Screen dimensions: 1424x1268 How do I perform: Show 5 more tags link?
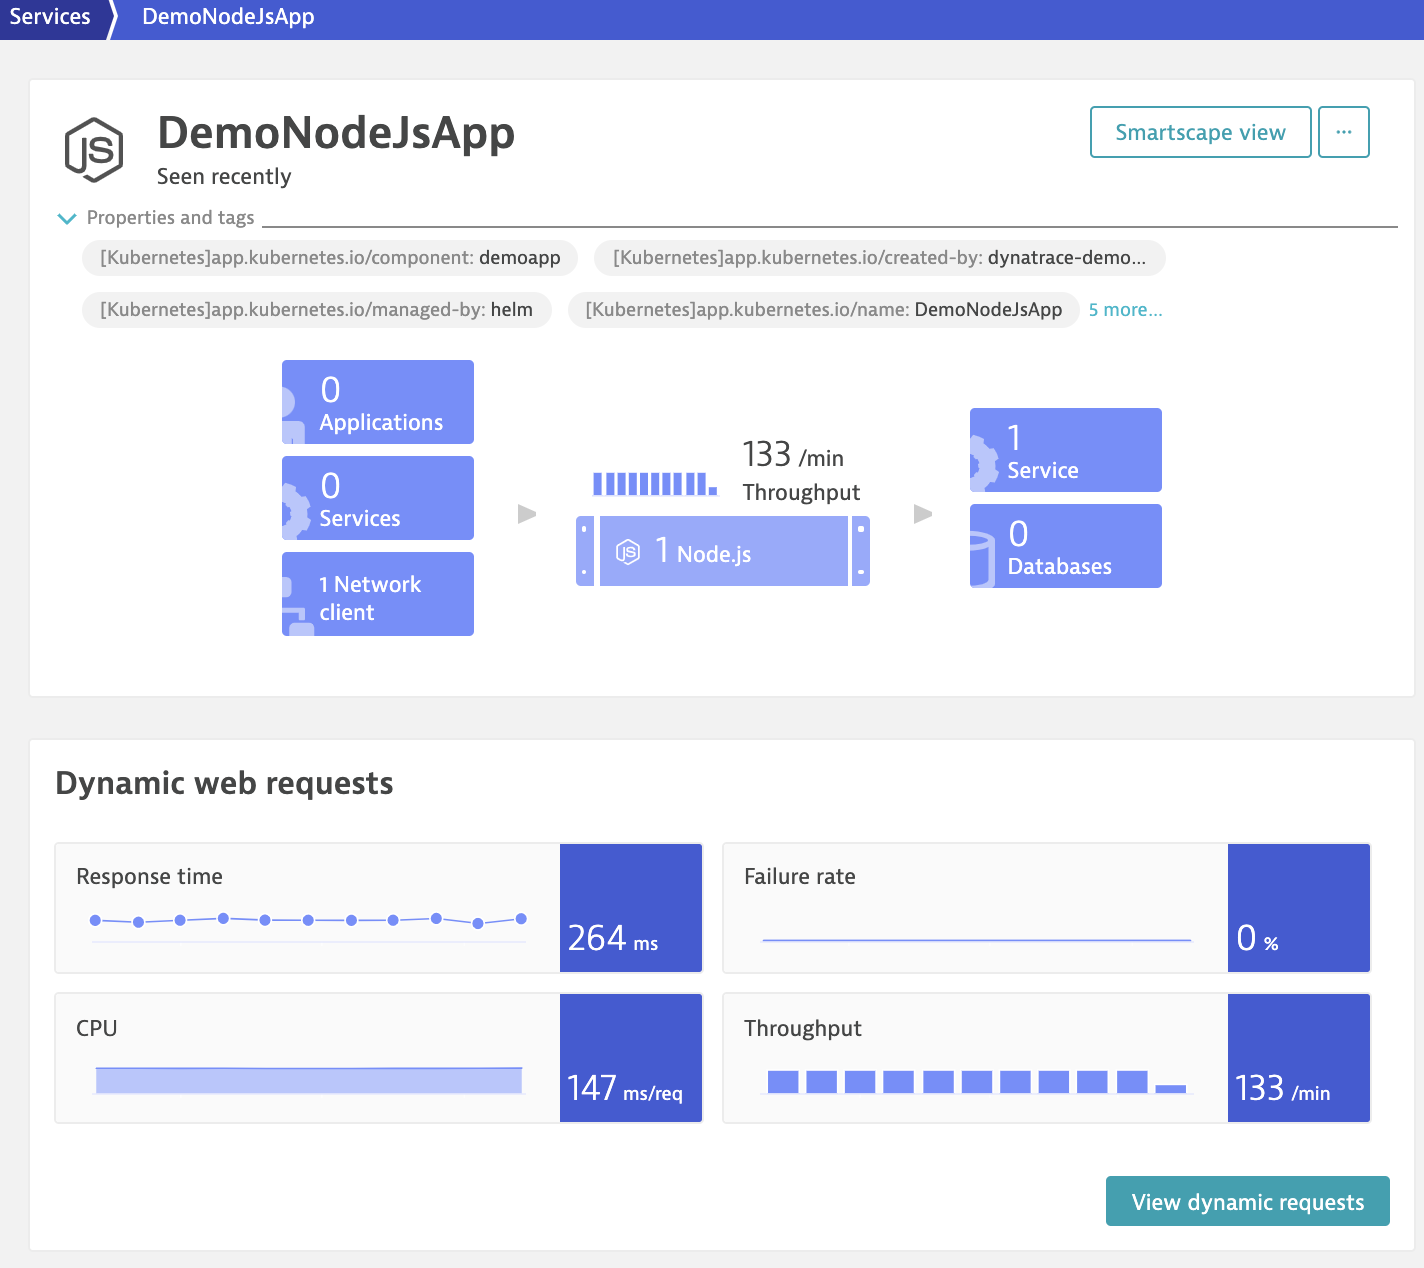click(x=1125, y=310)
